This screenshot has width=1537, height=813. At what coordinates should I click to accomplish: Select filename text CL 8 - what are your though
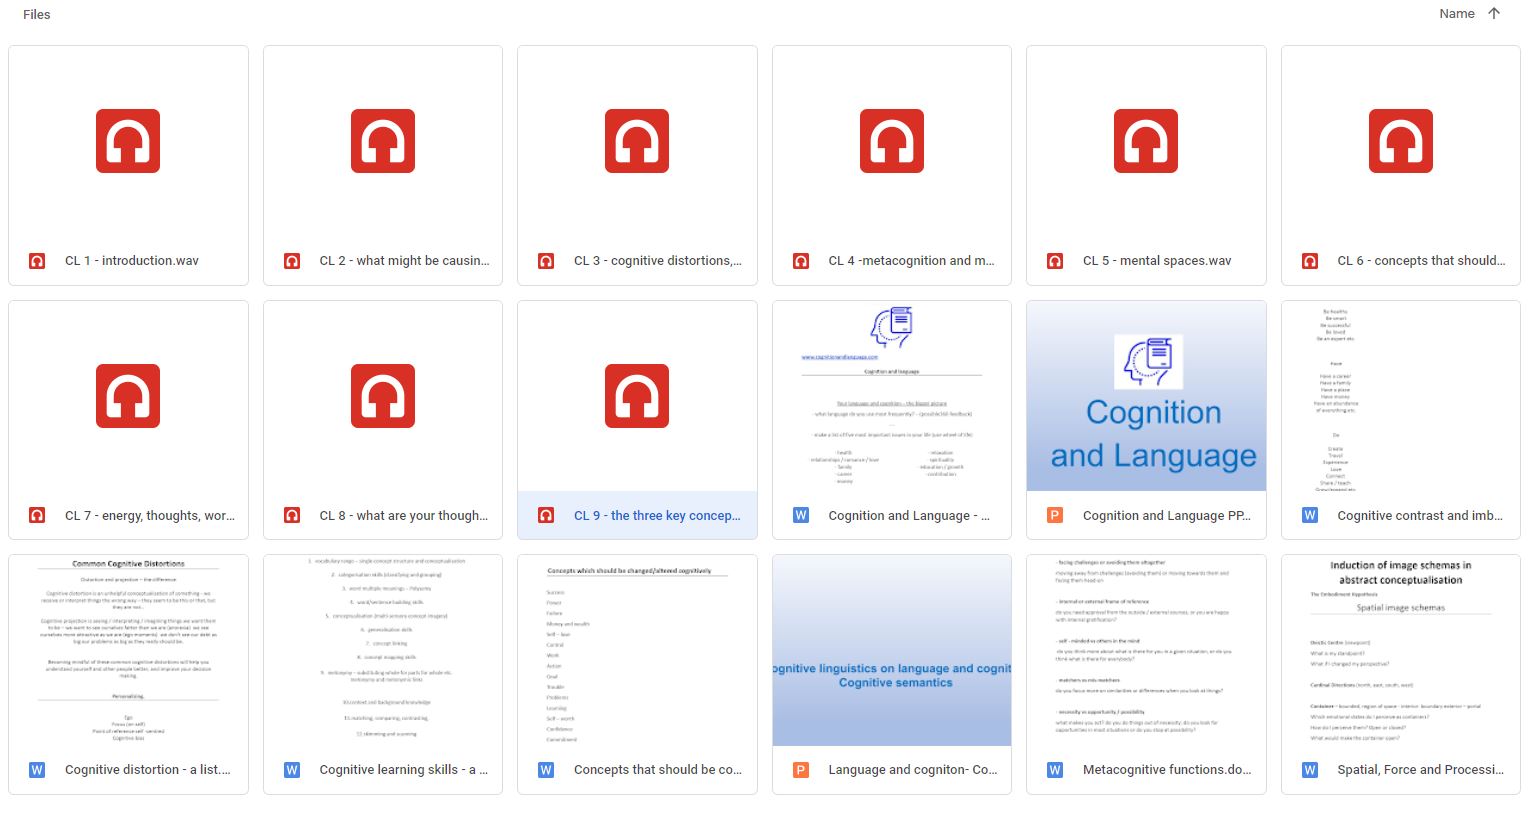404,516
